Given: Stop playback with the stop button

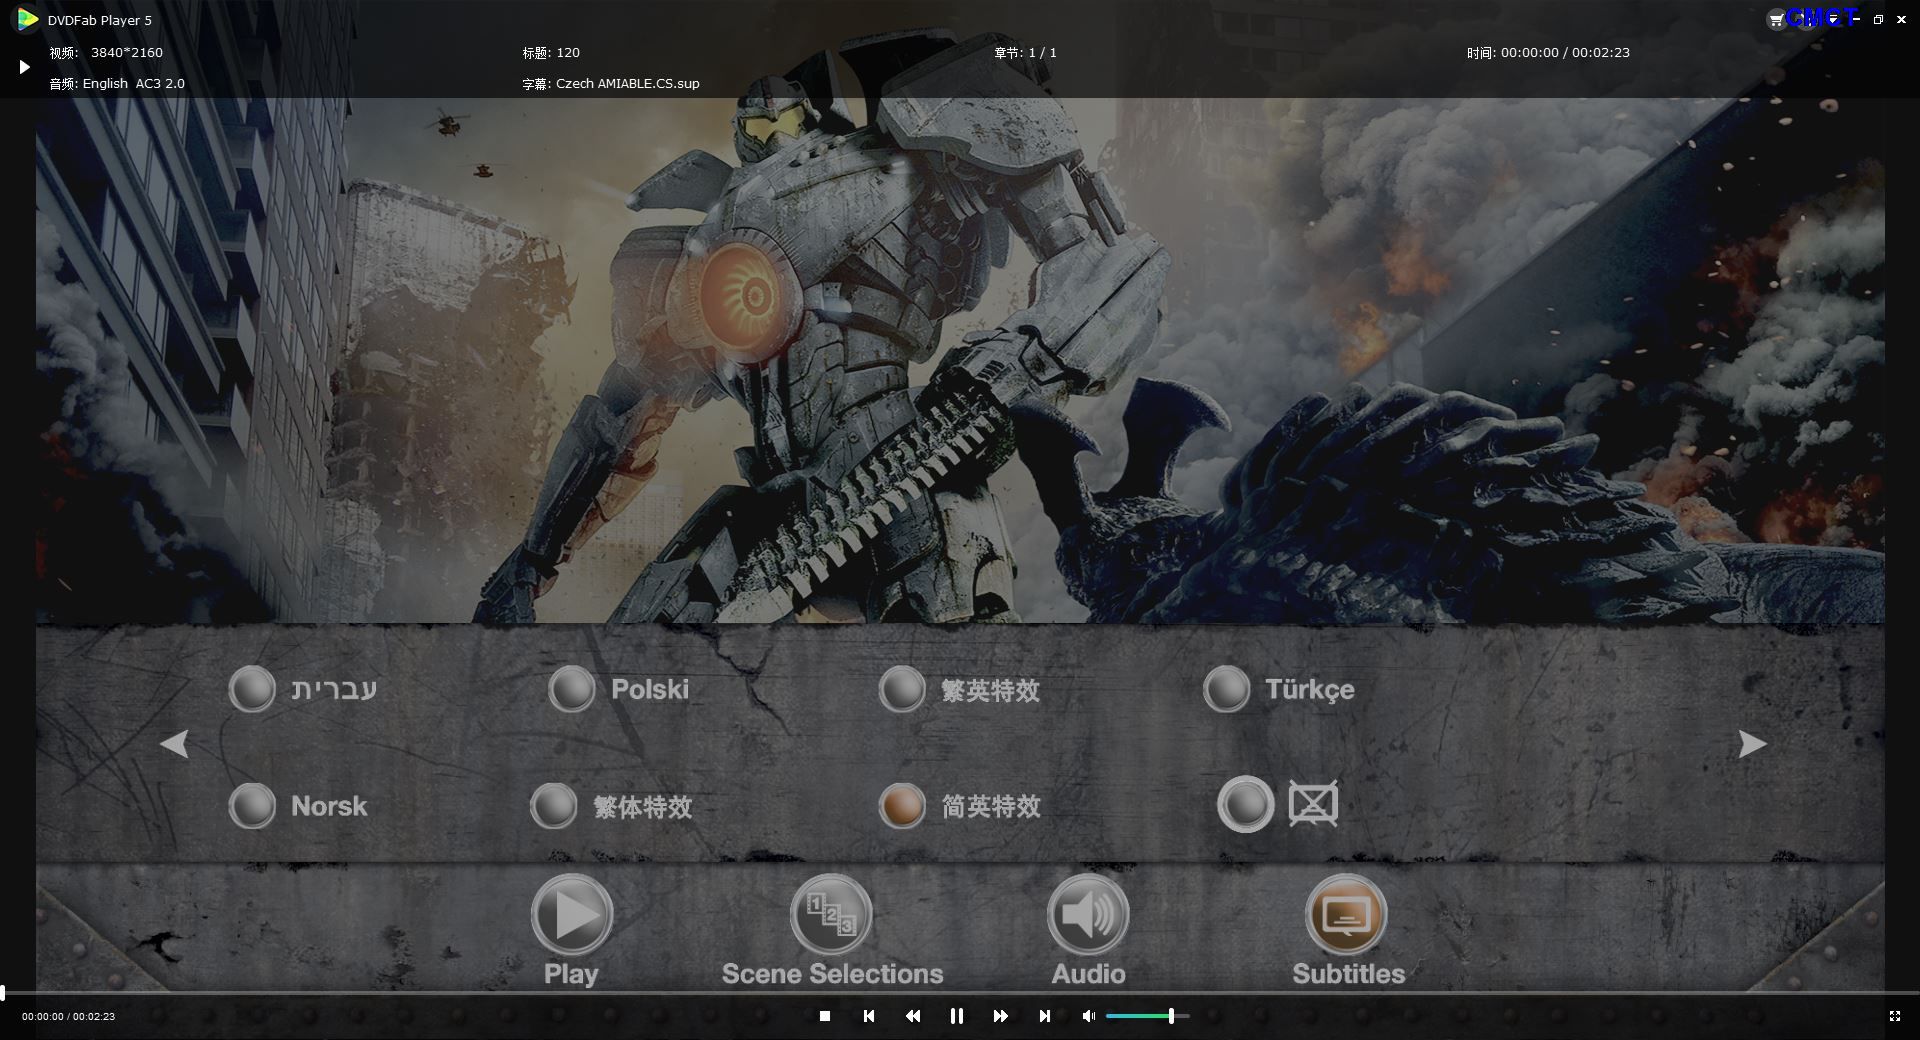Looking at the screenshot, I should tap(825, 1016).
